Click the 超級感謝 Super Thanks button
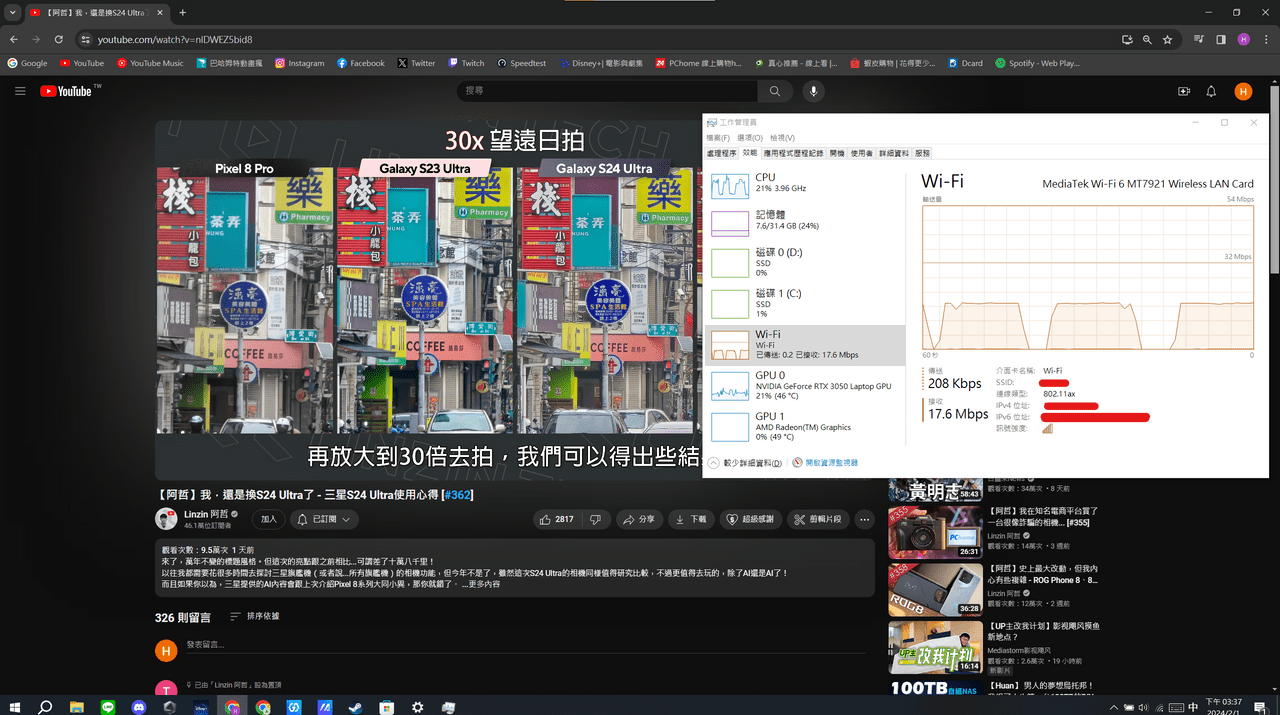The width and height of the screenshot is (1280, 715). click(750, 519)
